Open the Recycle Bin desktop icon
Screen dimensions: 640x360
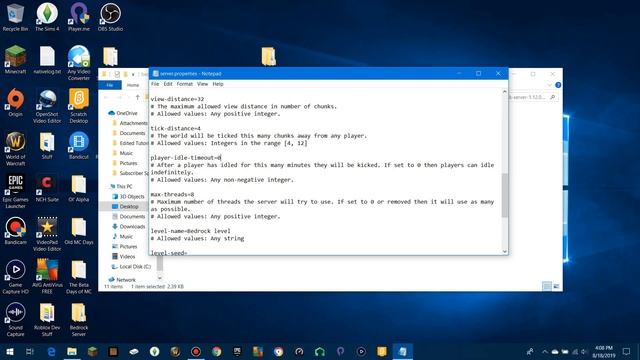15,17
